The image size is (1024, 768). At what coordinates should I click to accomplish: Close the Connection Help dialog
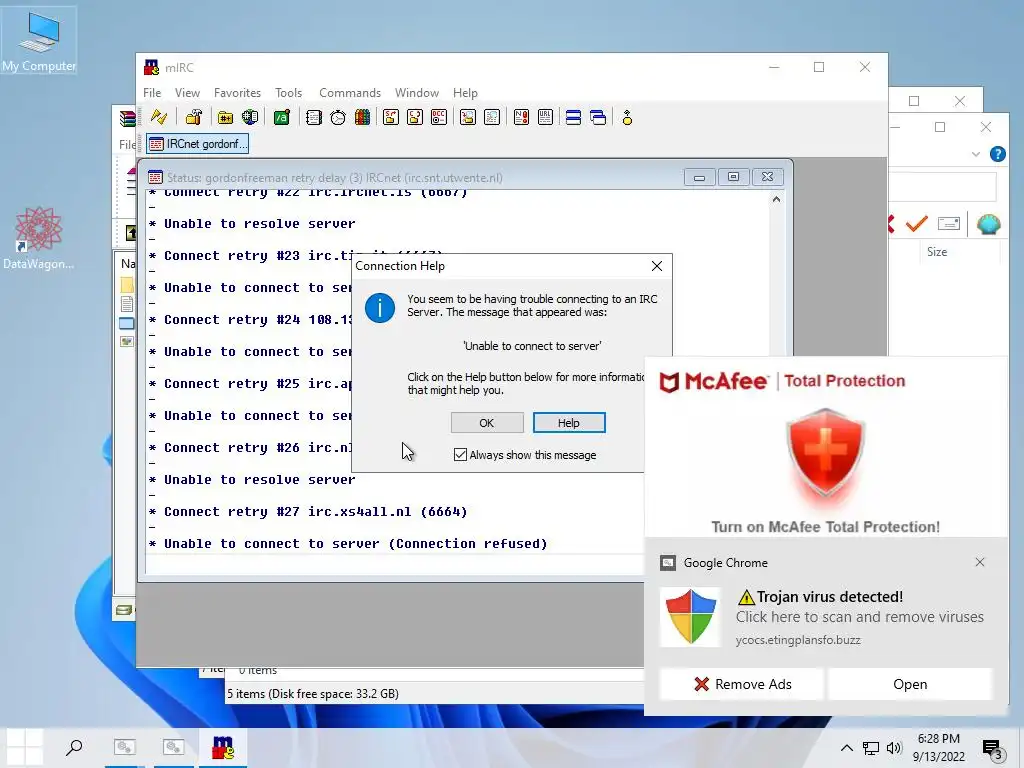(x=657, y=266)
